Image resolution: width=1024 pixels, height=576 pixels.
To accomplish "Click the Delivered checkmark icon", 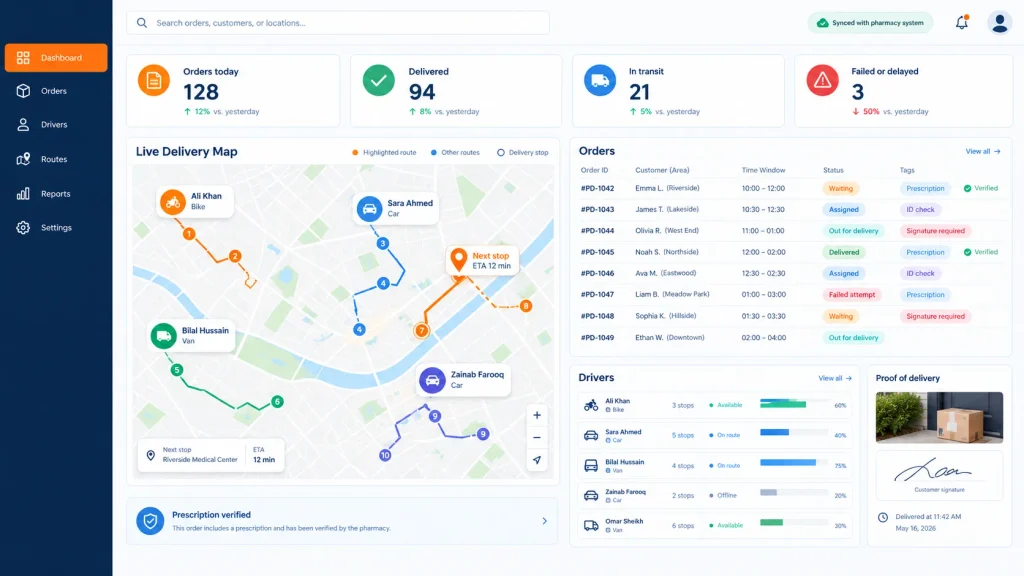I will coord(379,80).
